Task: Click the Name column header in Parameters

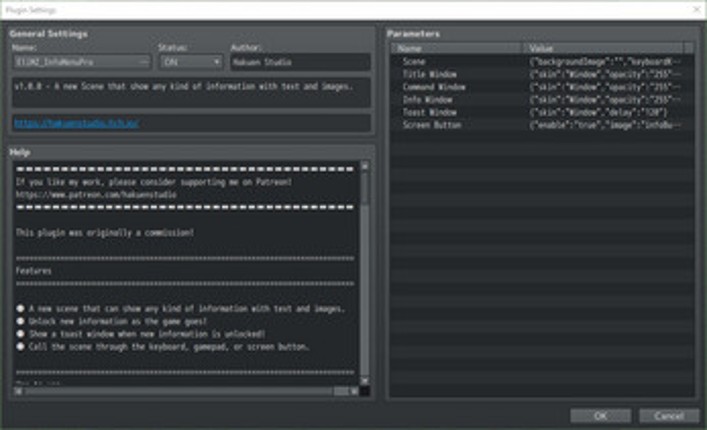Action: pos(457,48)
